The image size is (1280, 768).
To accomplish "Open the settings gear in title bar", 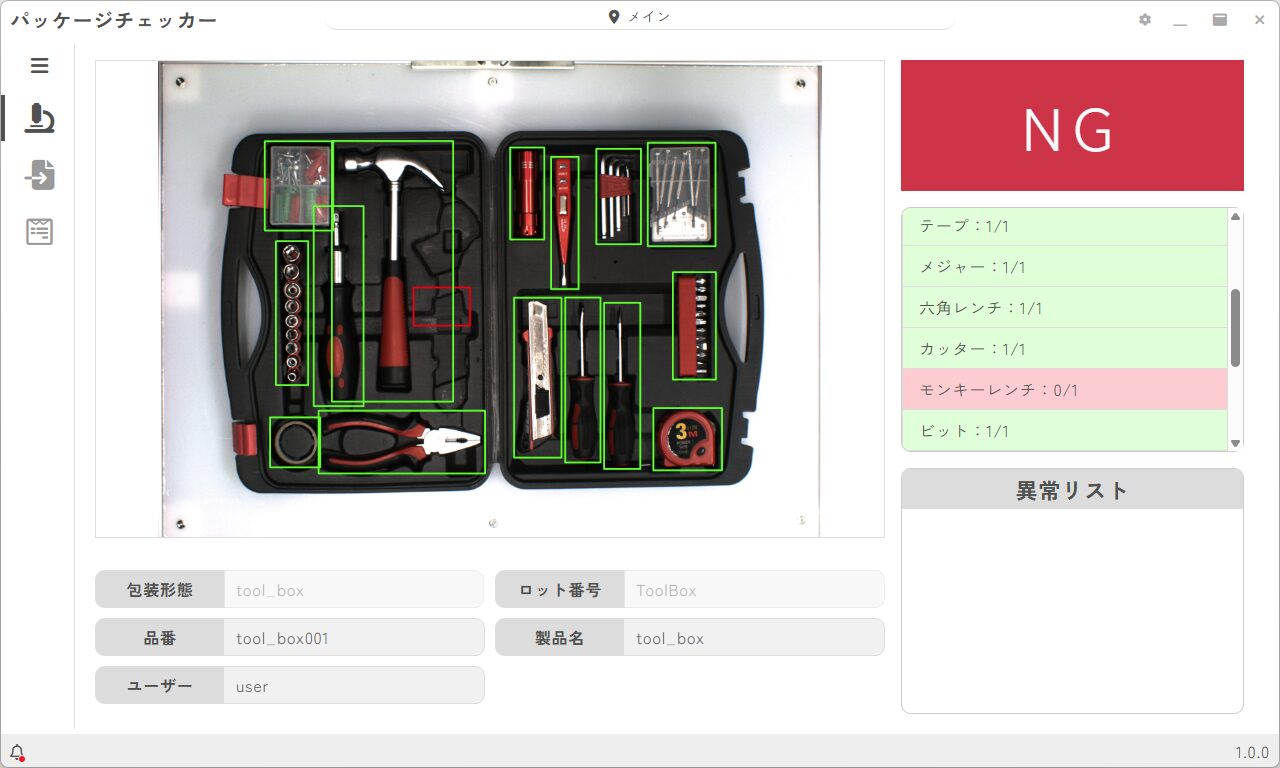I will coord(1144,19).
